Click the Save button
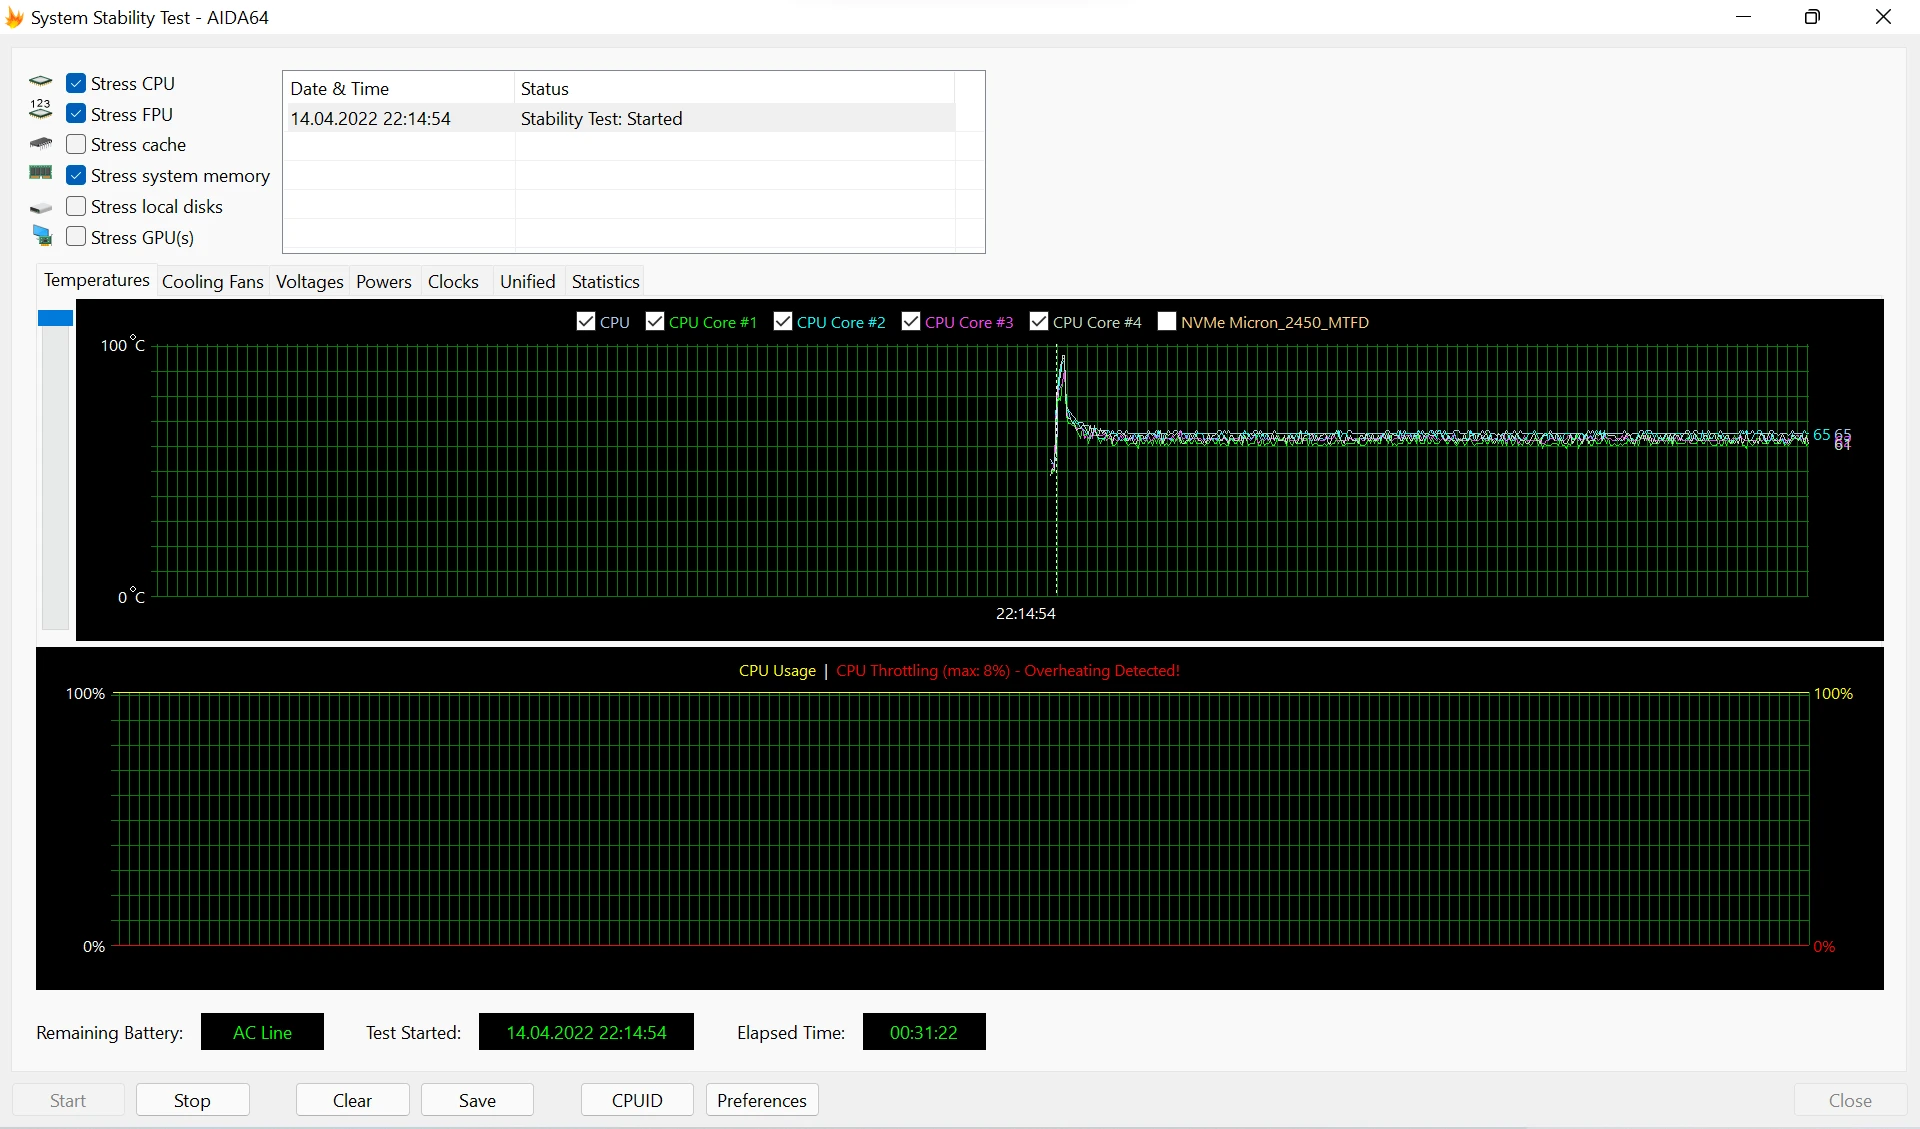 point(477,1100)
